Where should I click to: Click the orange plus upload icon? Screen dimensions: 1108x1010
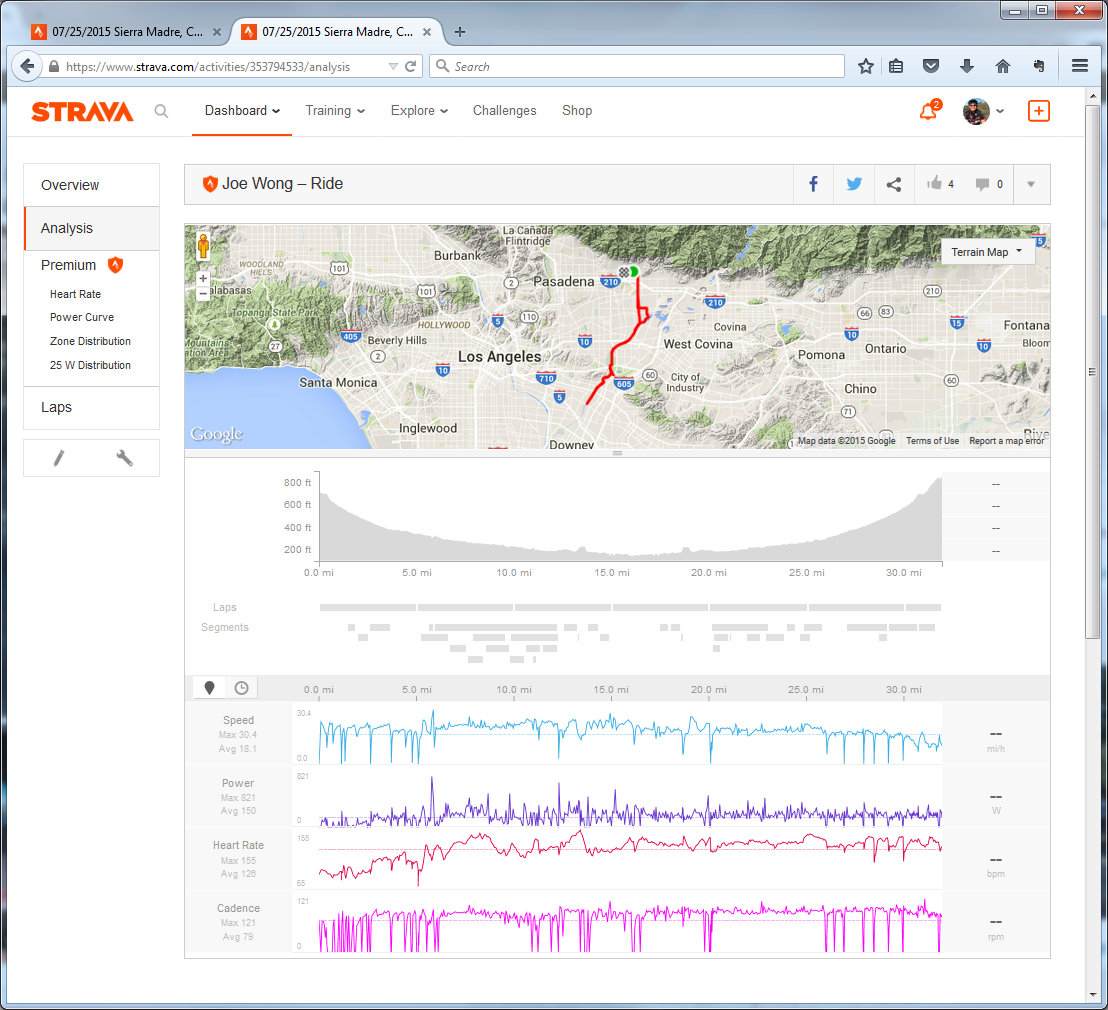click(x=1038, y=111)
